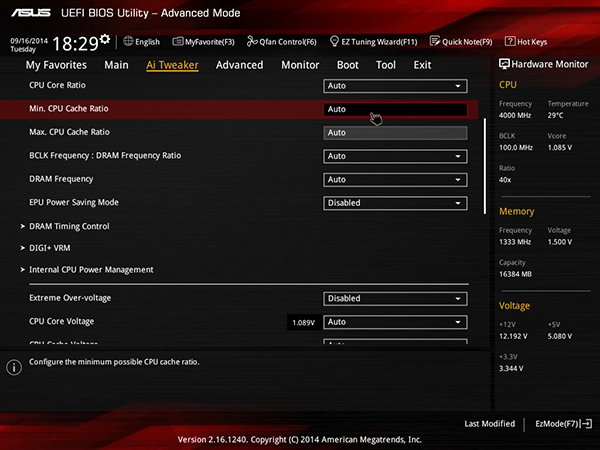Open BCLK Frequency : DRAM Frequency Ratio dropdown
This screenshot has width=600, height=450.
(395, 157)
